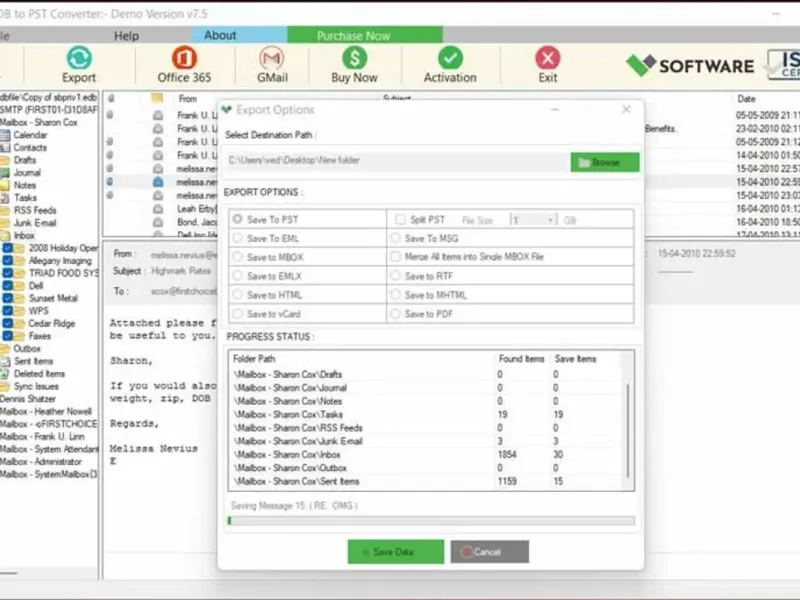Screen dimensions: 800x600
Task: Select the Save To MSG option
Action: pos(395,238)
